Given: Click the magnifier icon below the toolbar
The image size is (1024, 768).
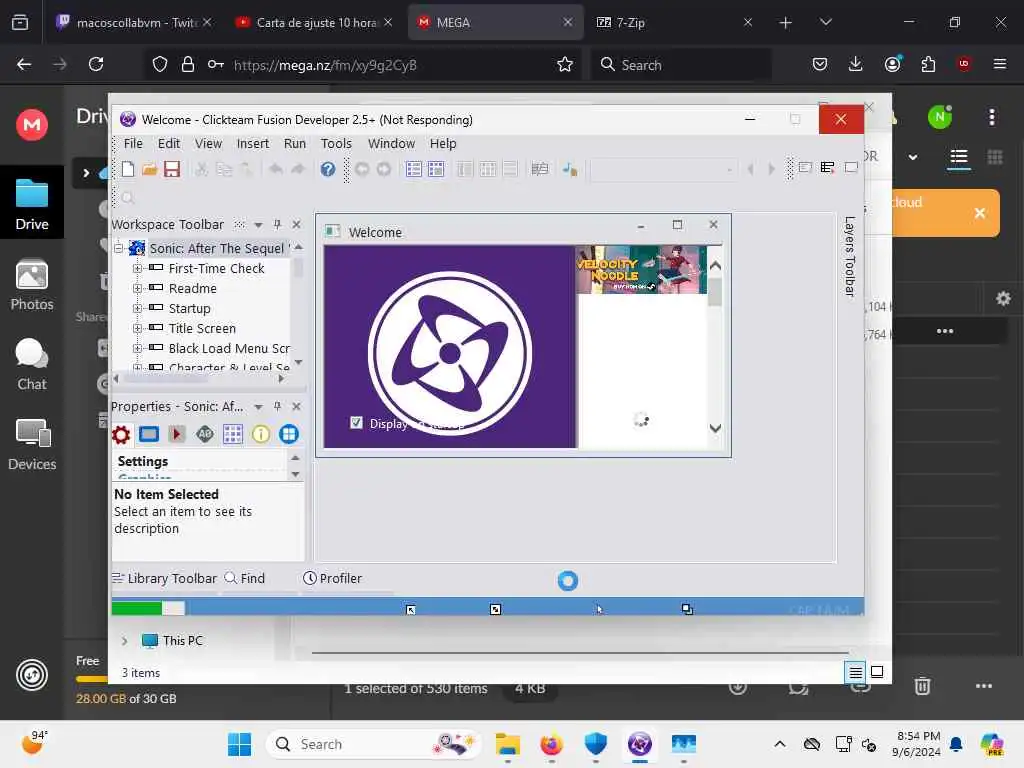Looking at the screenshot, I should [128, 197].
